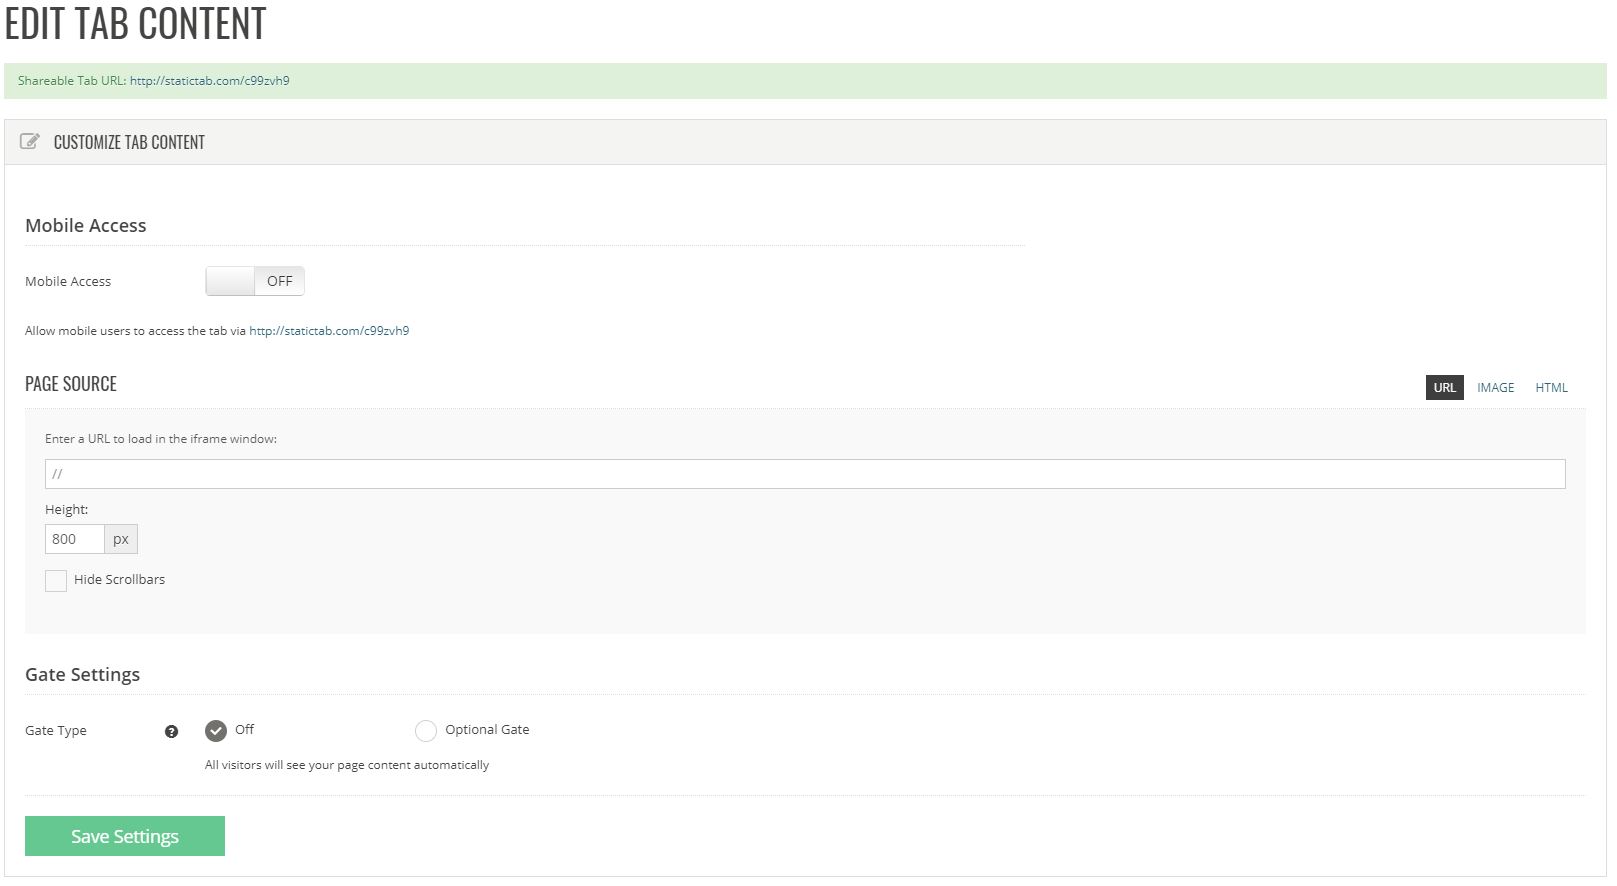Open the Shareable Tab URL link in green banner

tap(209, 81)
